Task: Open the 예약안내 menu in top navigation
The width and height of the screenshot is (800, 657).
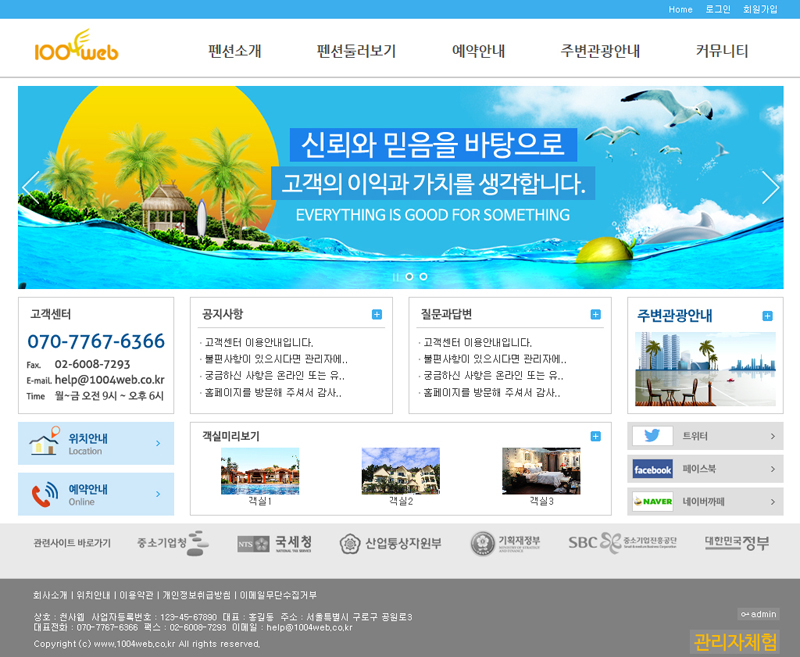Action: tap(478, 51)
